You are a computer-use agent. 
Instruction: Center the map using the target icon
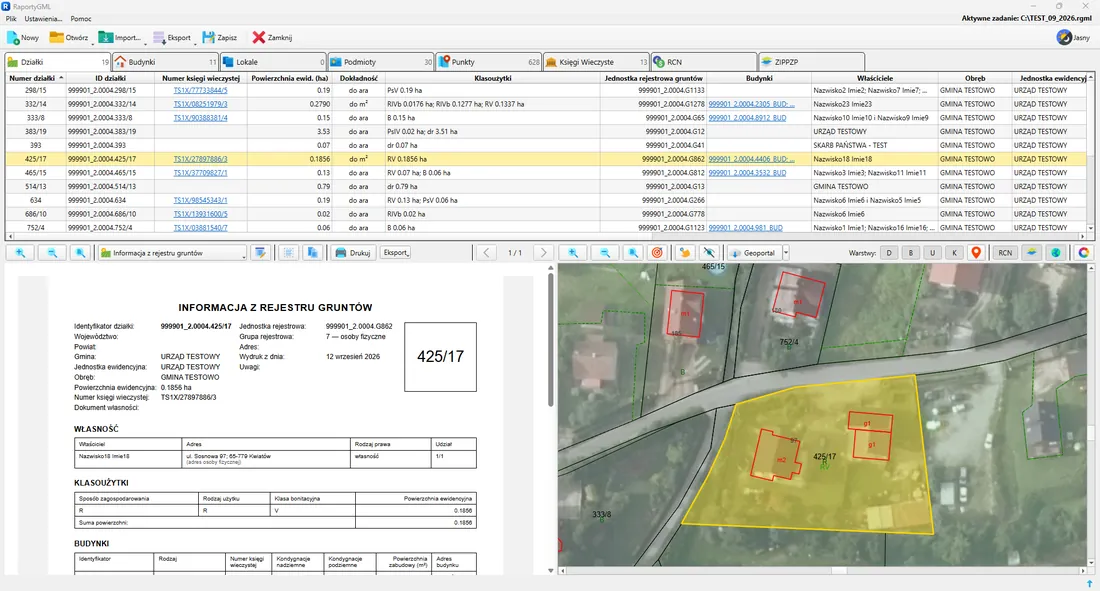coord(657,253)
